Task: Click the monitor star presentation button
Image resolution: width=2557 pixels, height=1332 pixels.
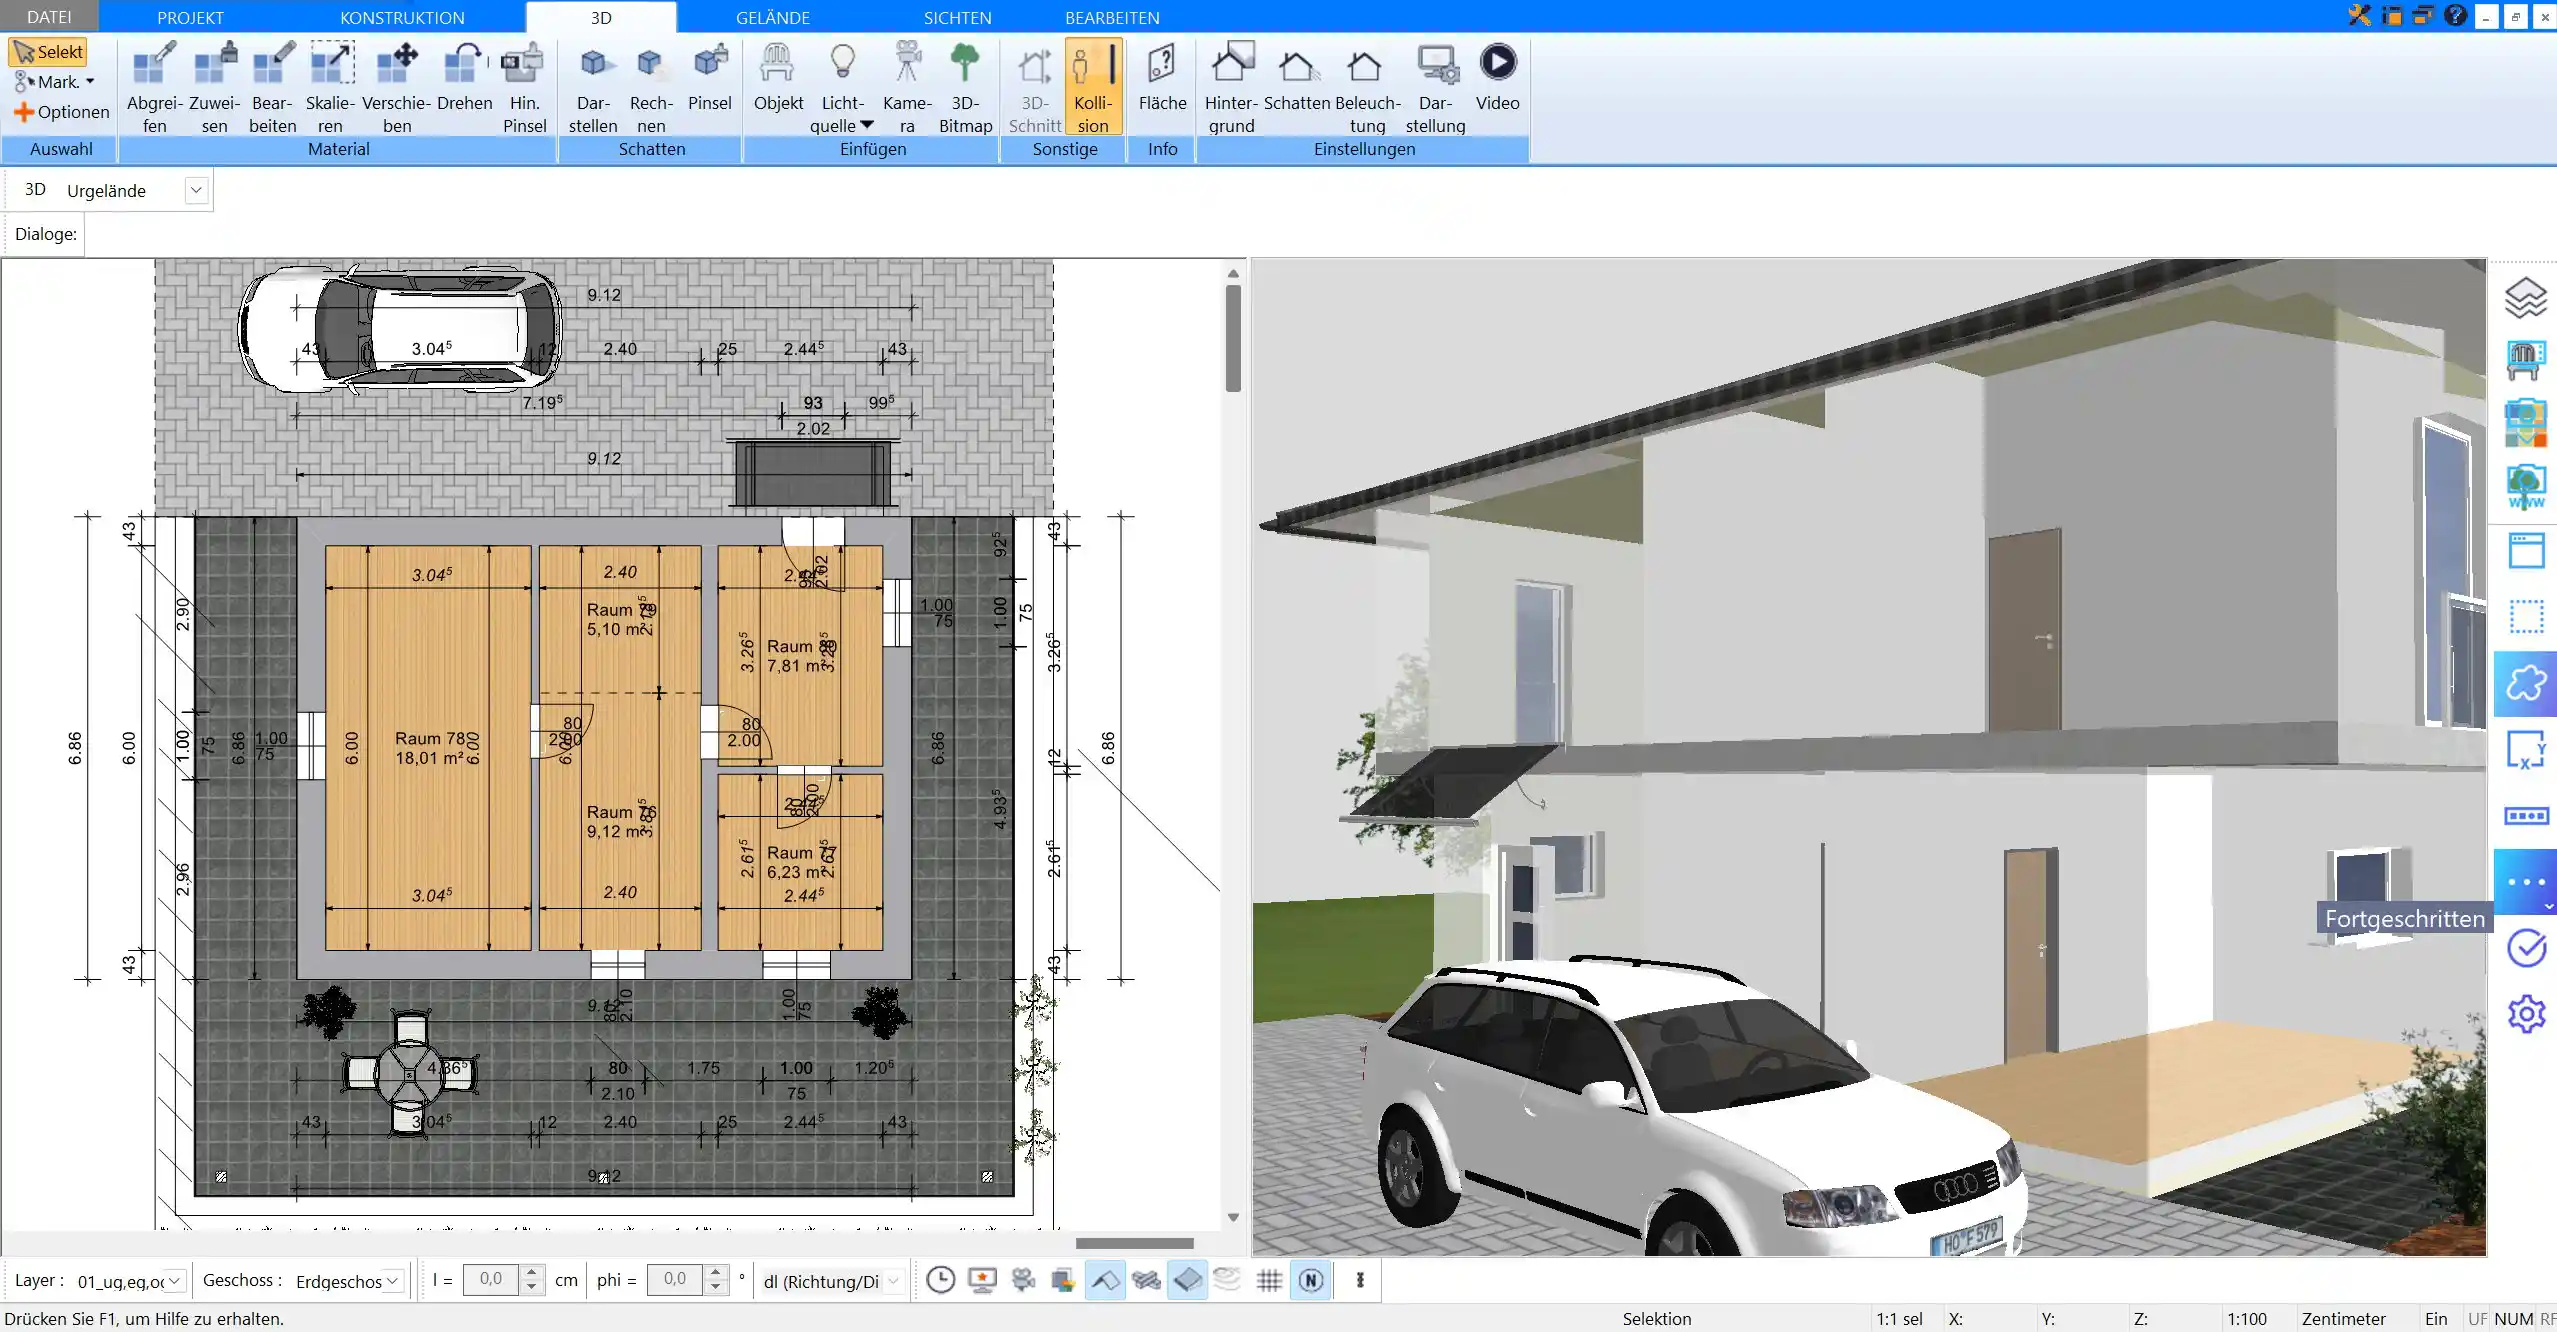Action: point(982,1280)
